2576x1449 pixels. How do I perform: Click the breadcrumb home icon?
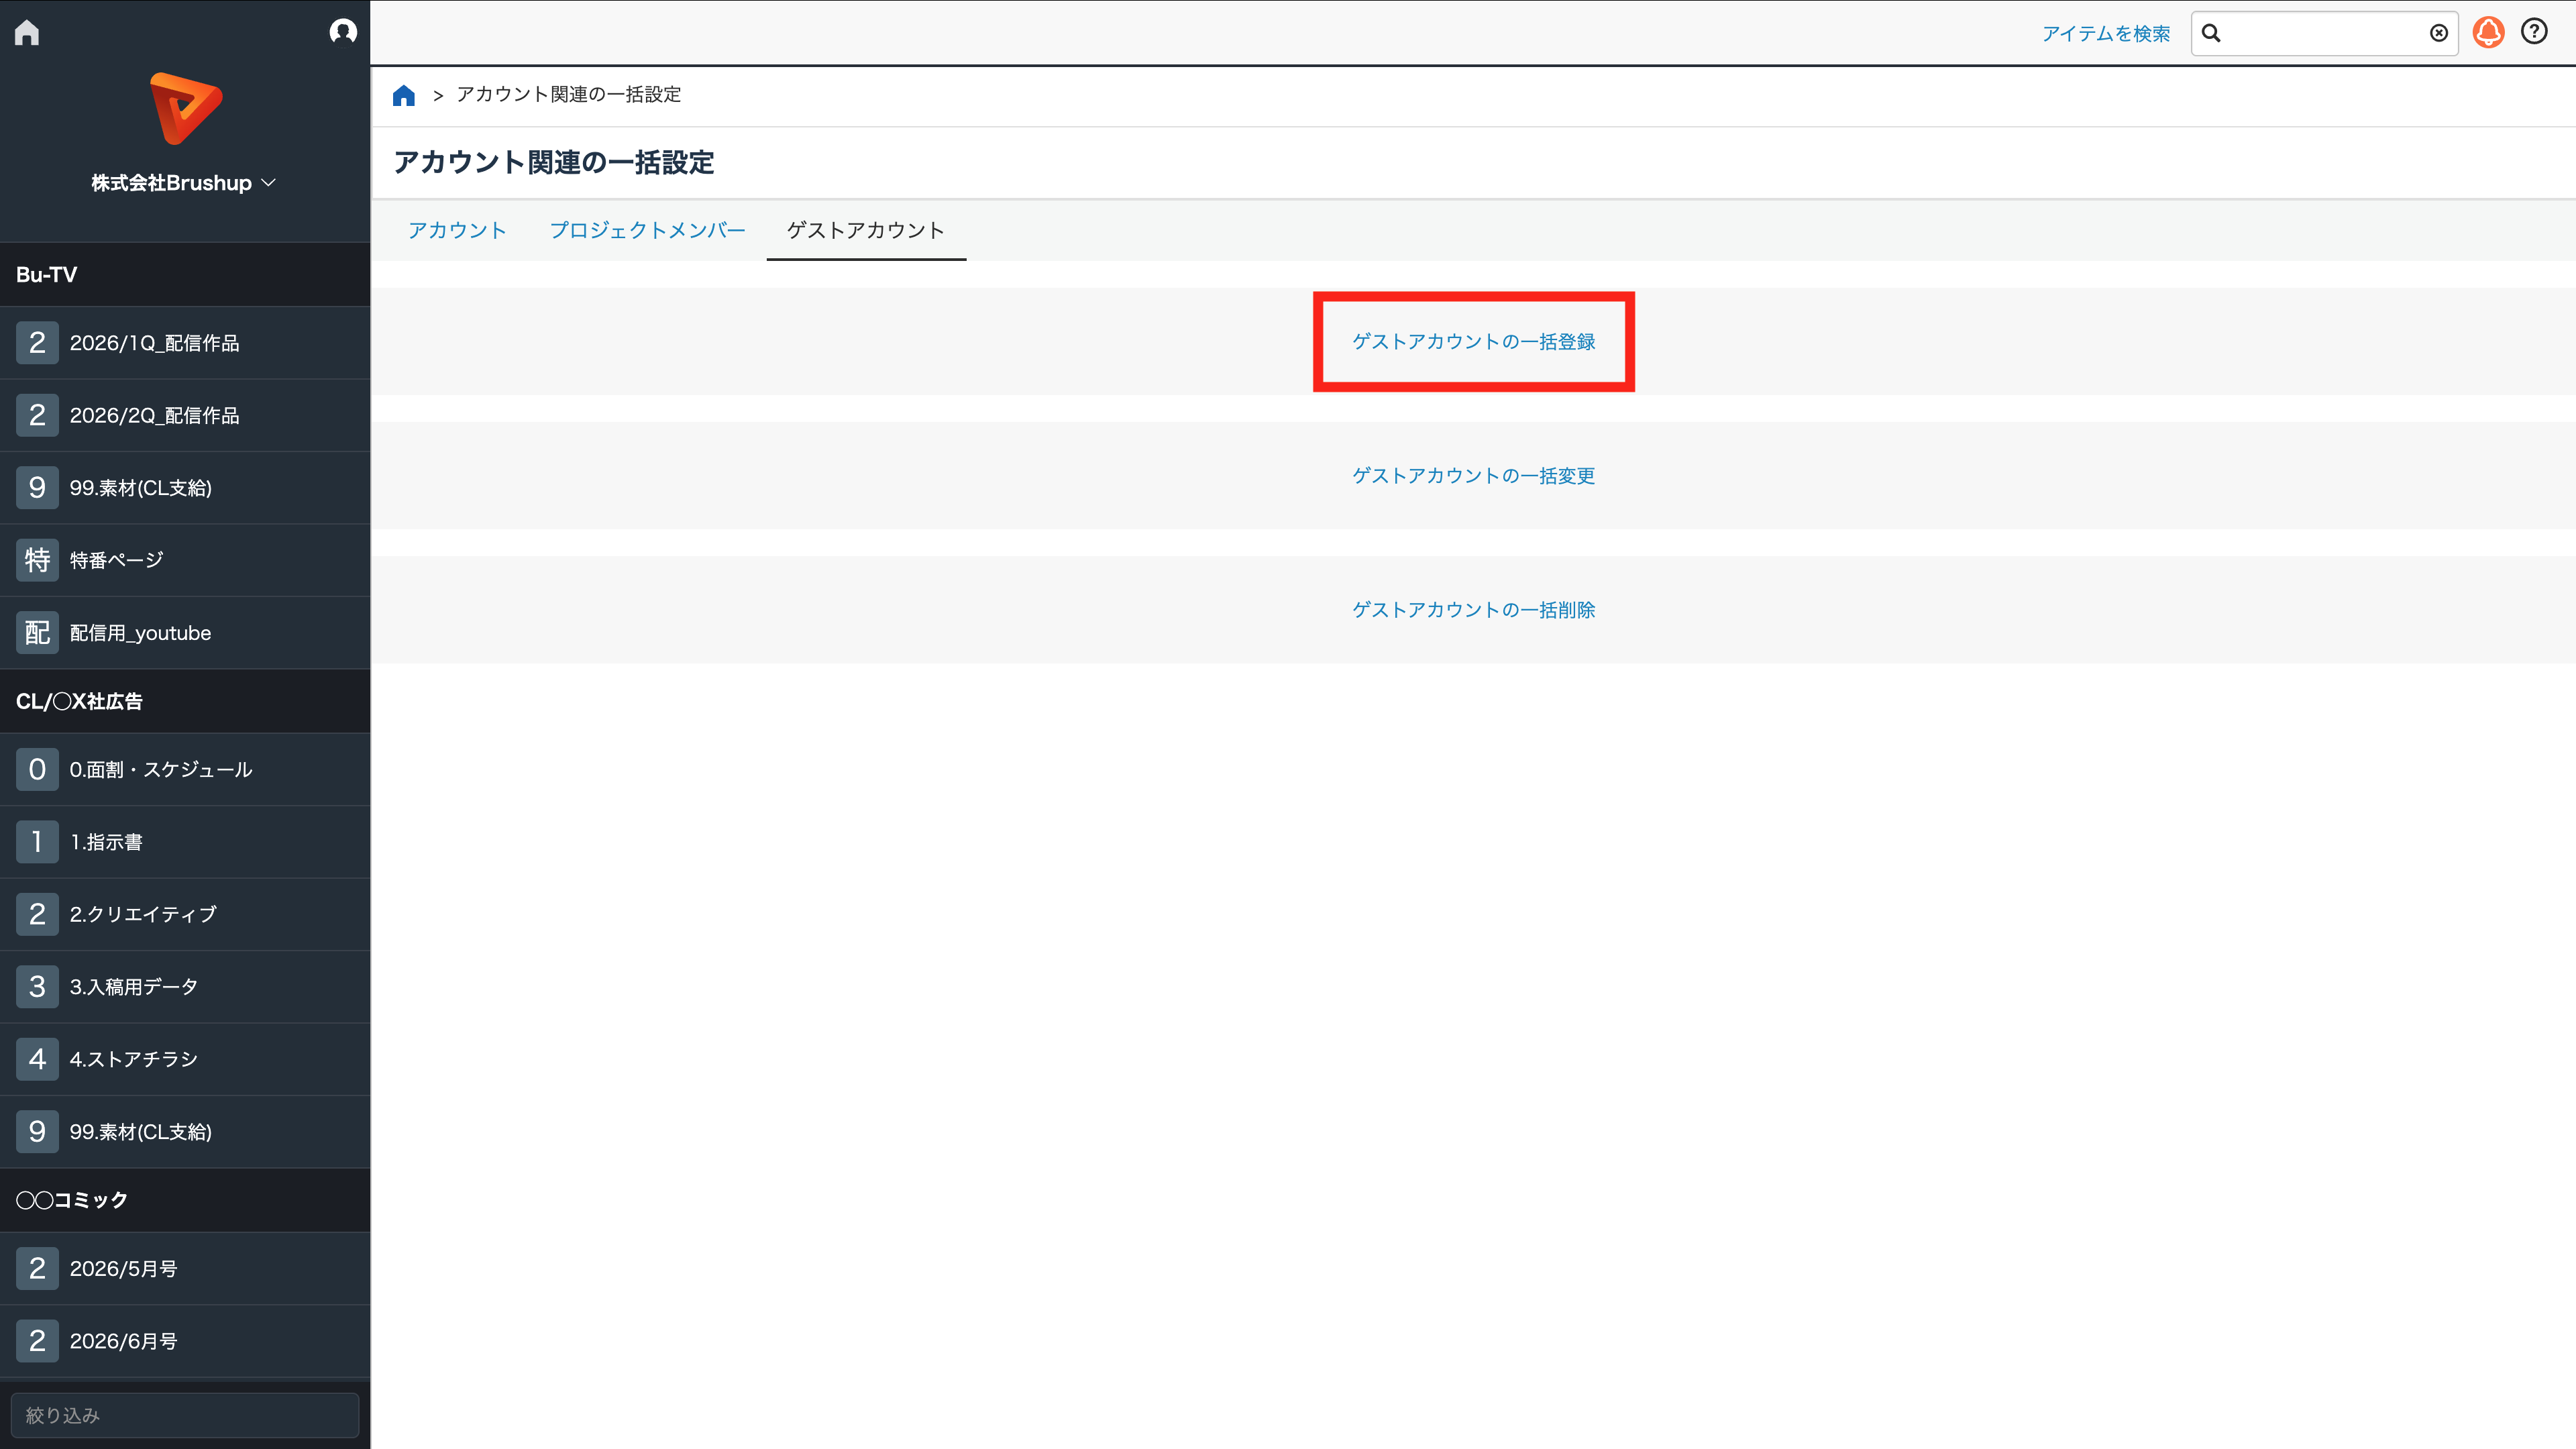404,95
